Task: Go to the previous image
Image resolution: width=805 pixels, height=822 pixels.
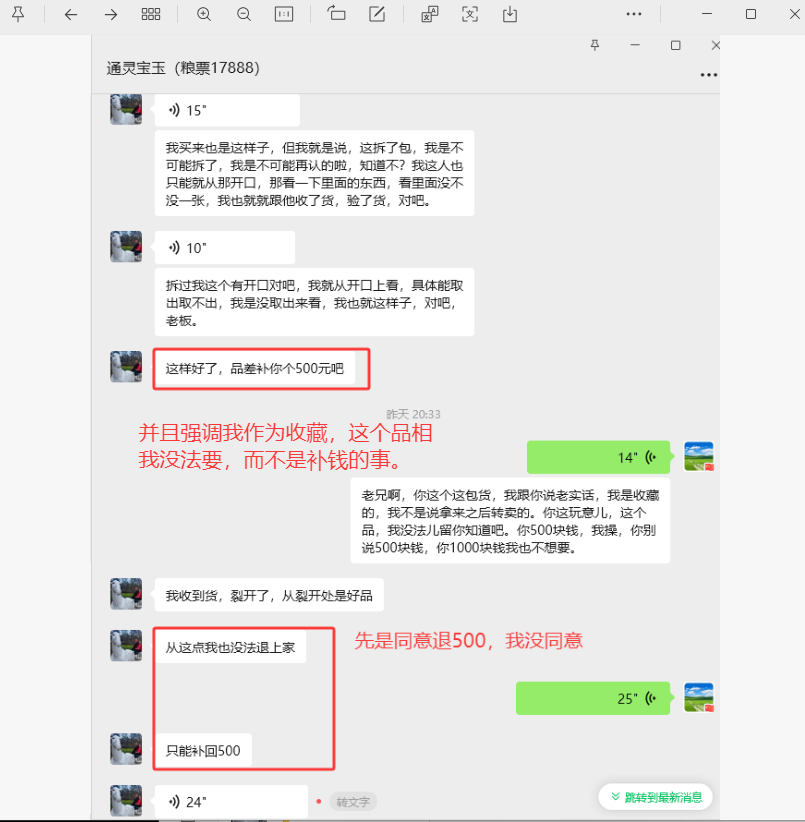Action: click(x=70, y=14)
